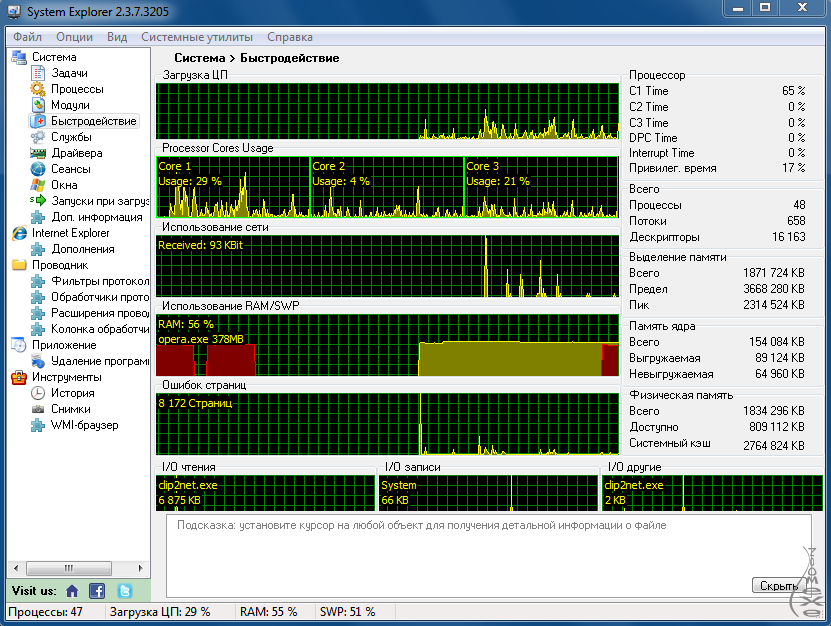Image resolution: width=831 pixels, height=626 pixels.
Task: Click RAM: 55 % in status bar
Action: point(268,612)
